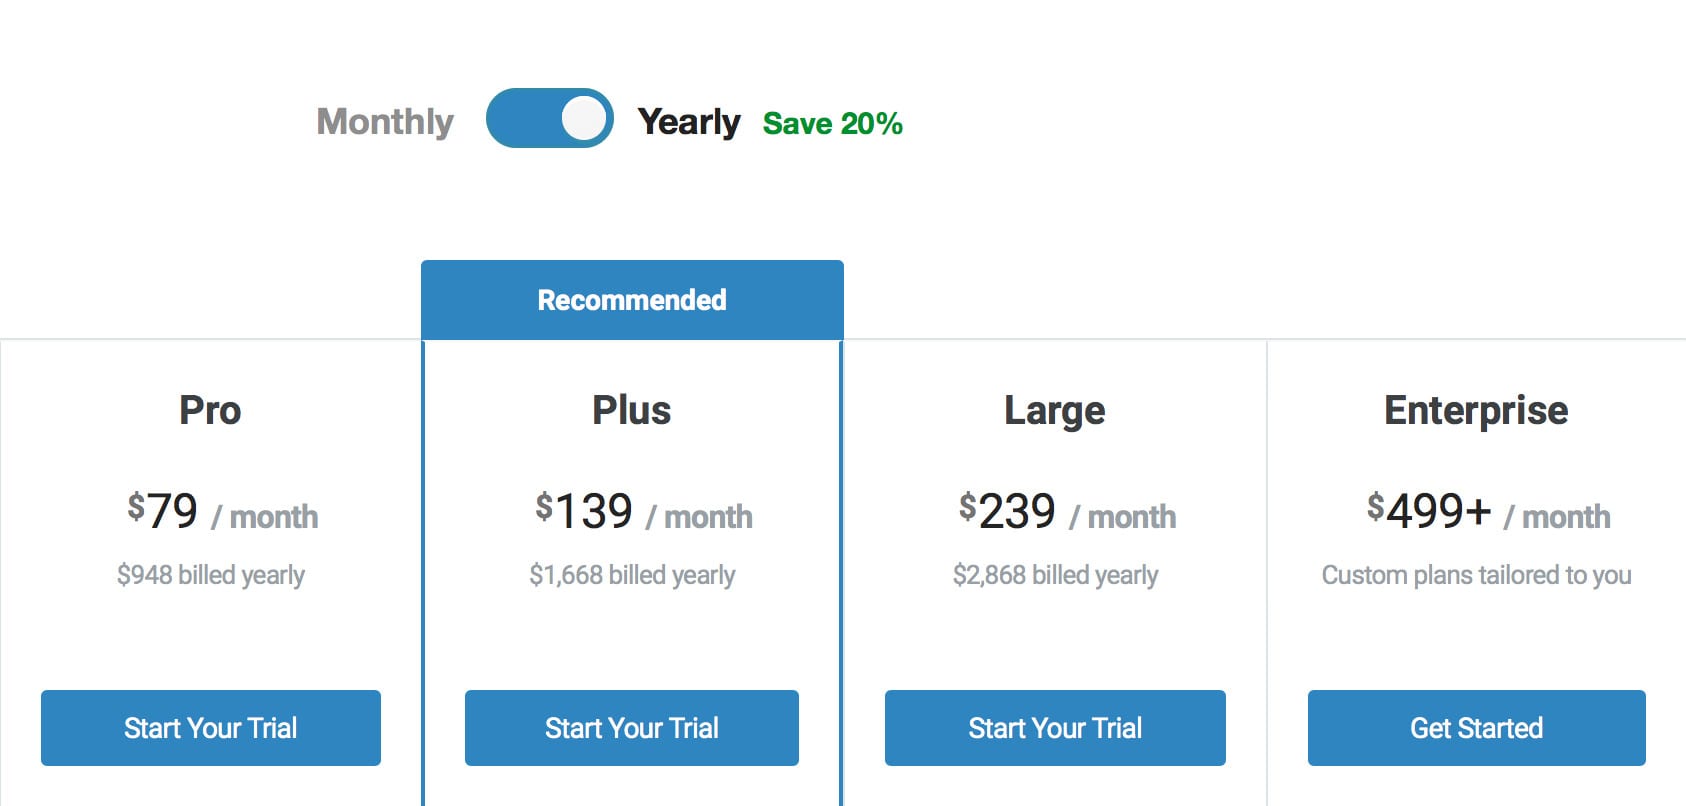Click the green Save 20% text

(832, 124)
